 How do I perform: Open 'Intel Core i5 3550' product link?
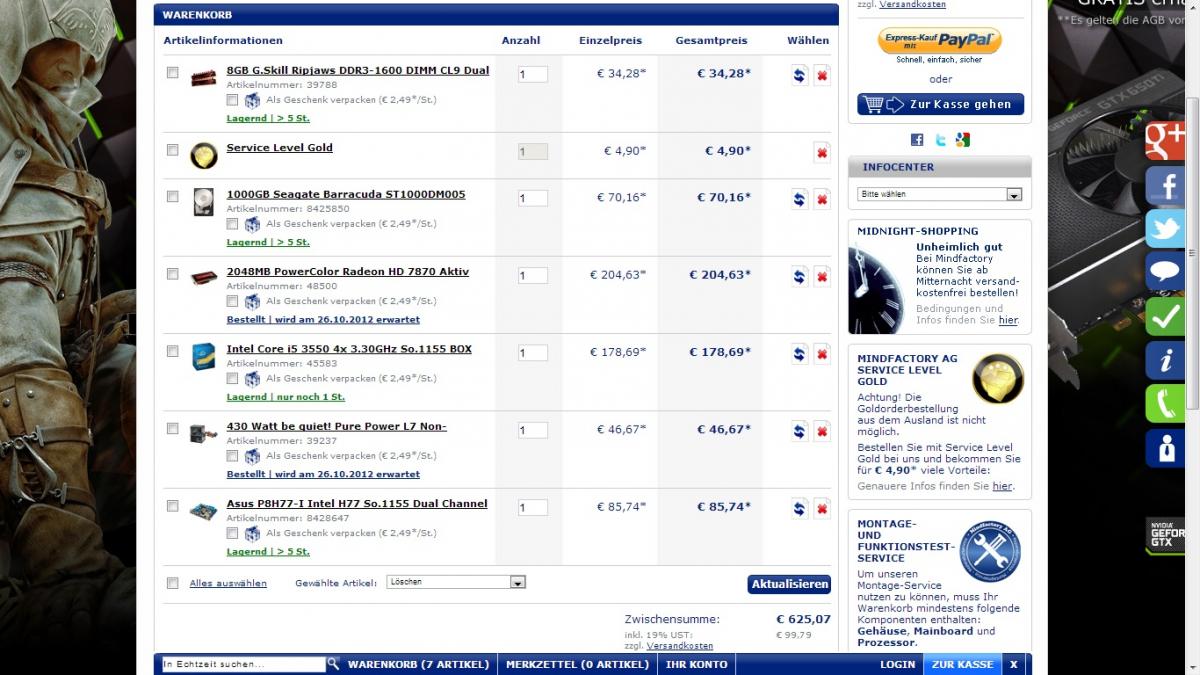coord(349,349)
